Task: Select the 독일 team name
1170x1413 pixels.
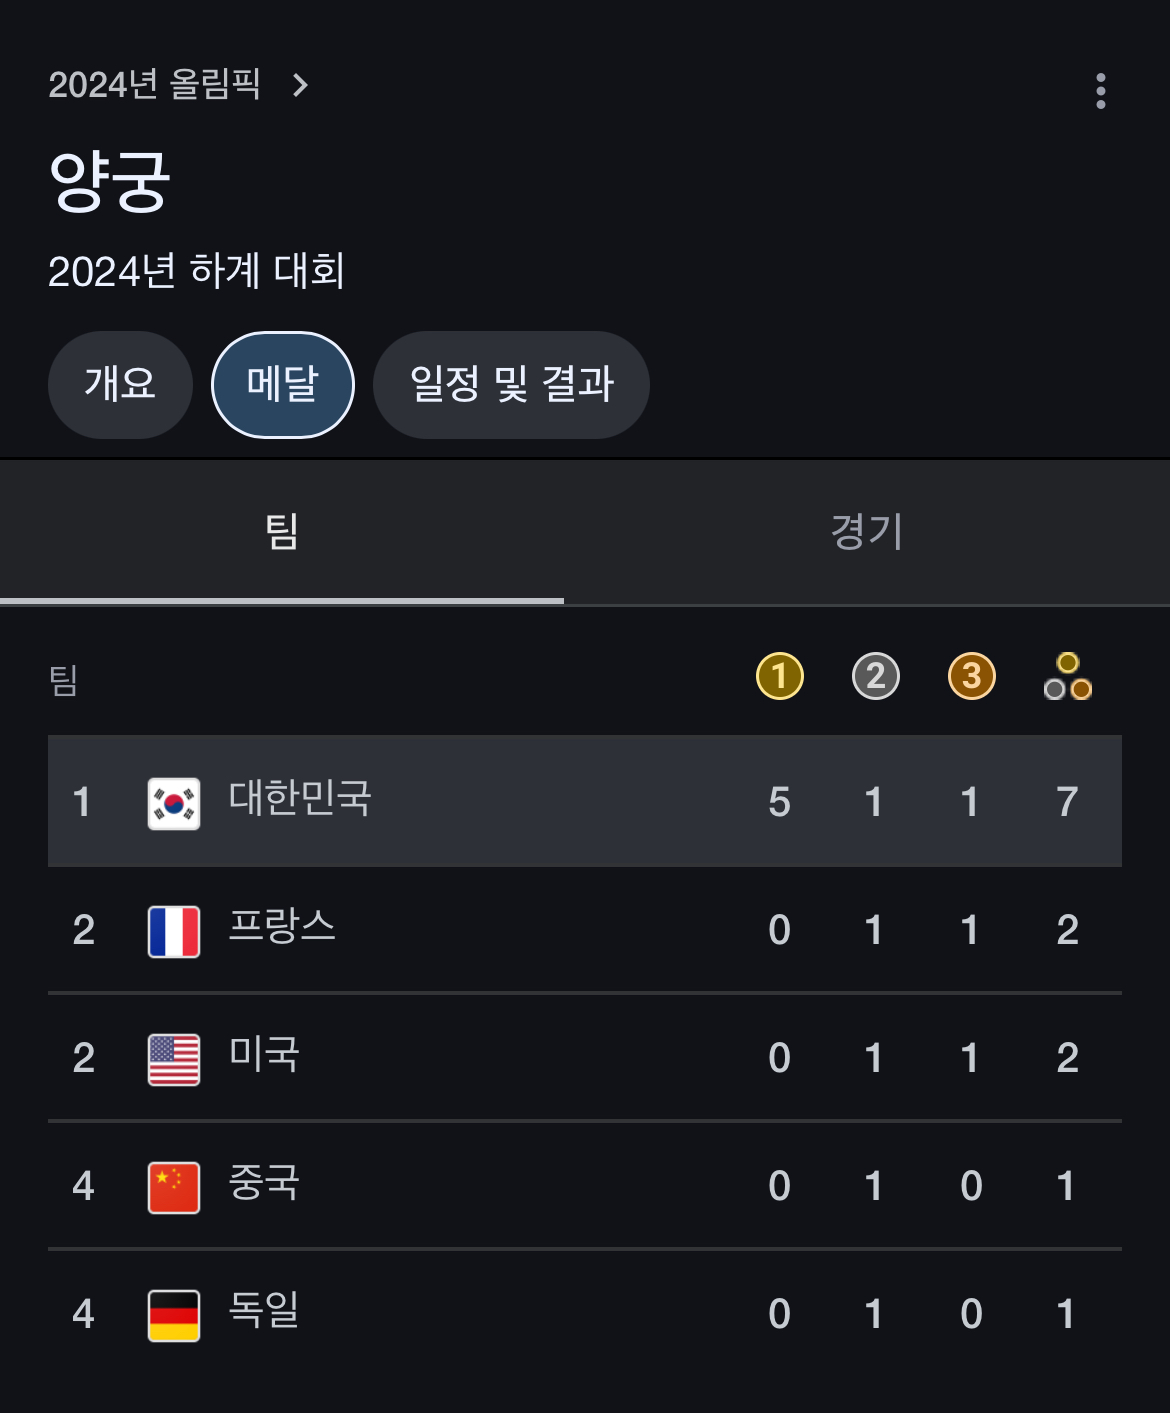Action: click(x=264, y=1310)
